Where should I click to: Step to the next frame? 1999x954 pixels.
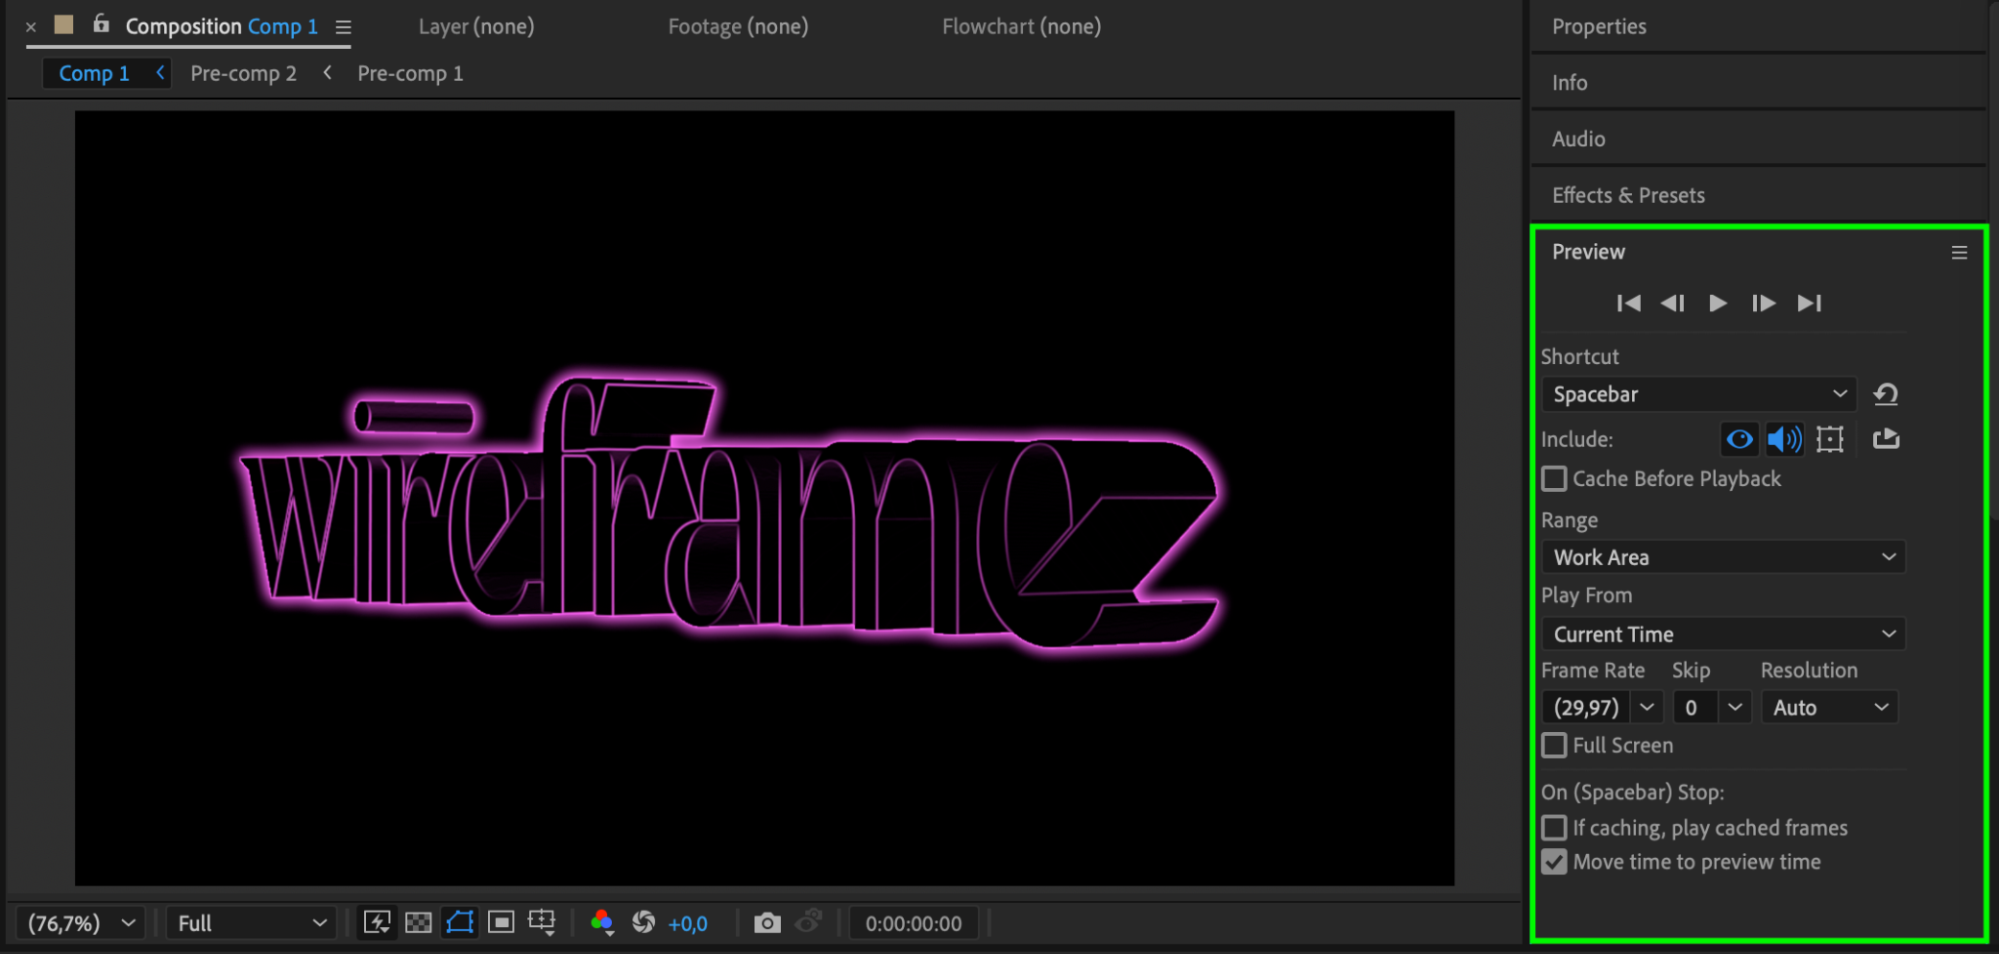point(1763,303)
